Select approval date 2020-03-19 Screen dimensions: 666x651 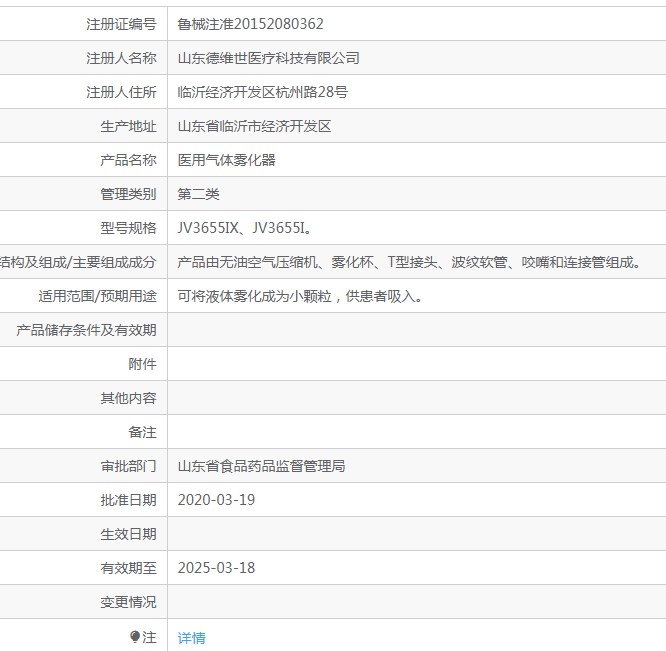216,500
